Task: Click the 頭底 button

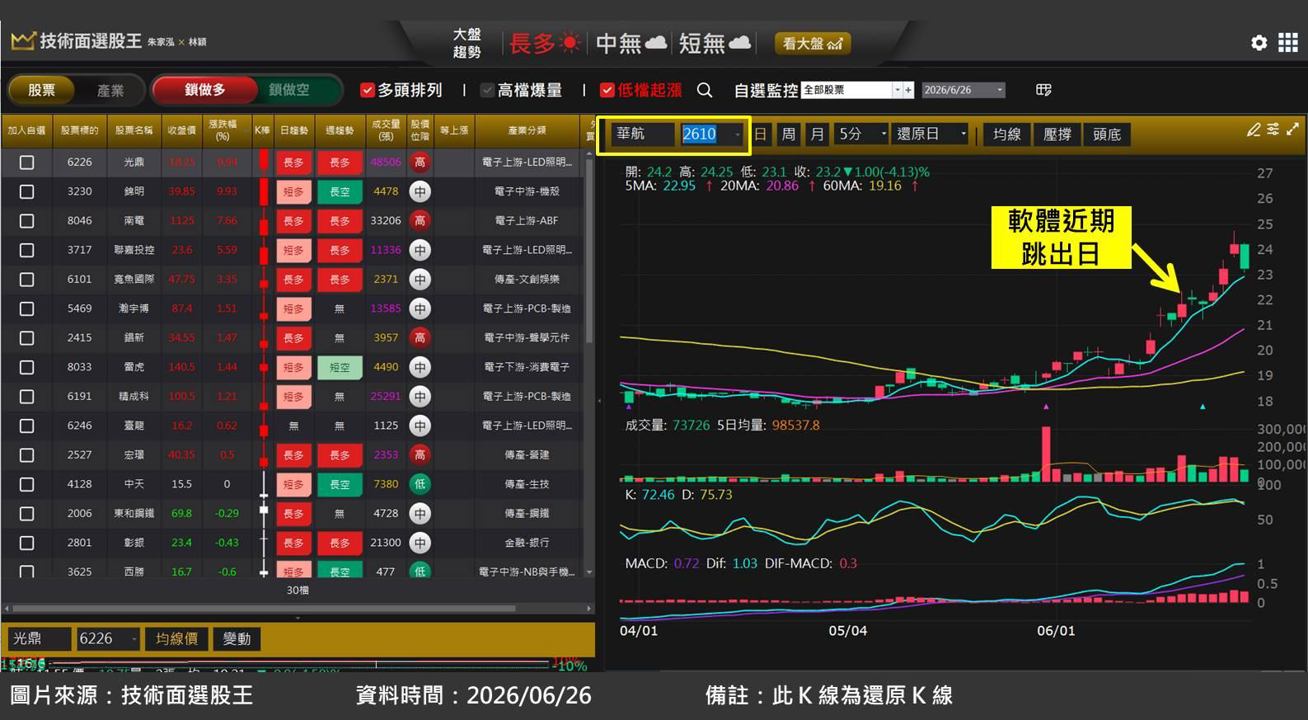Action: point(1107,134)
